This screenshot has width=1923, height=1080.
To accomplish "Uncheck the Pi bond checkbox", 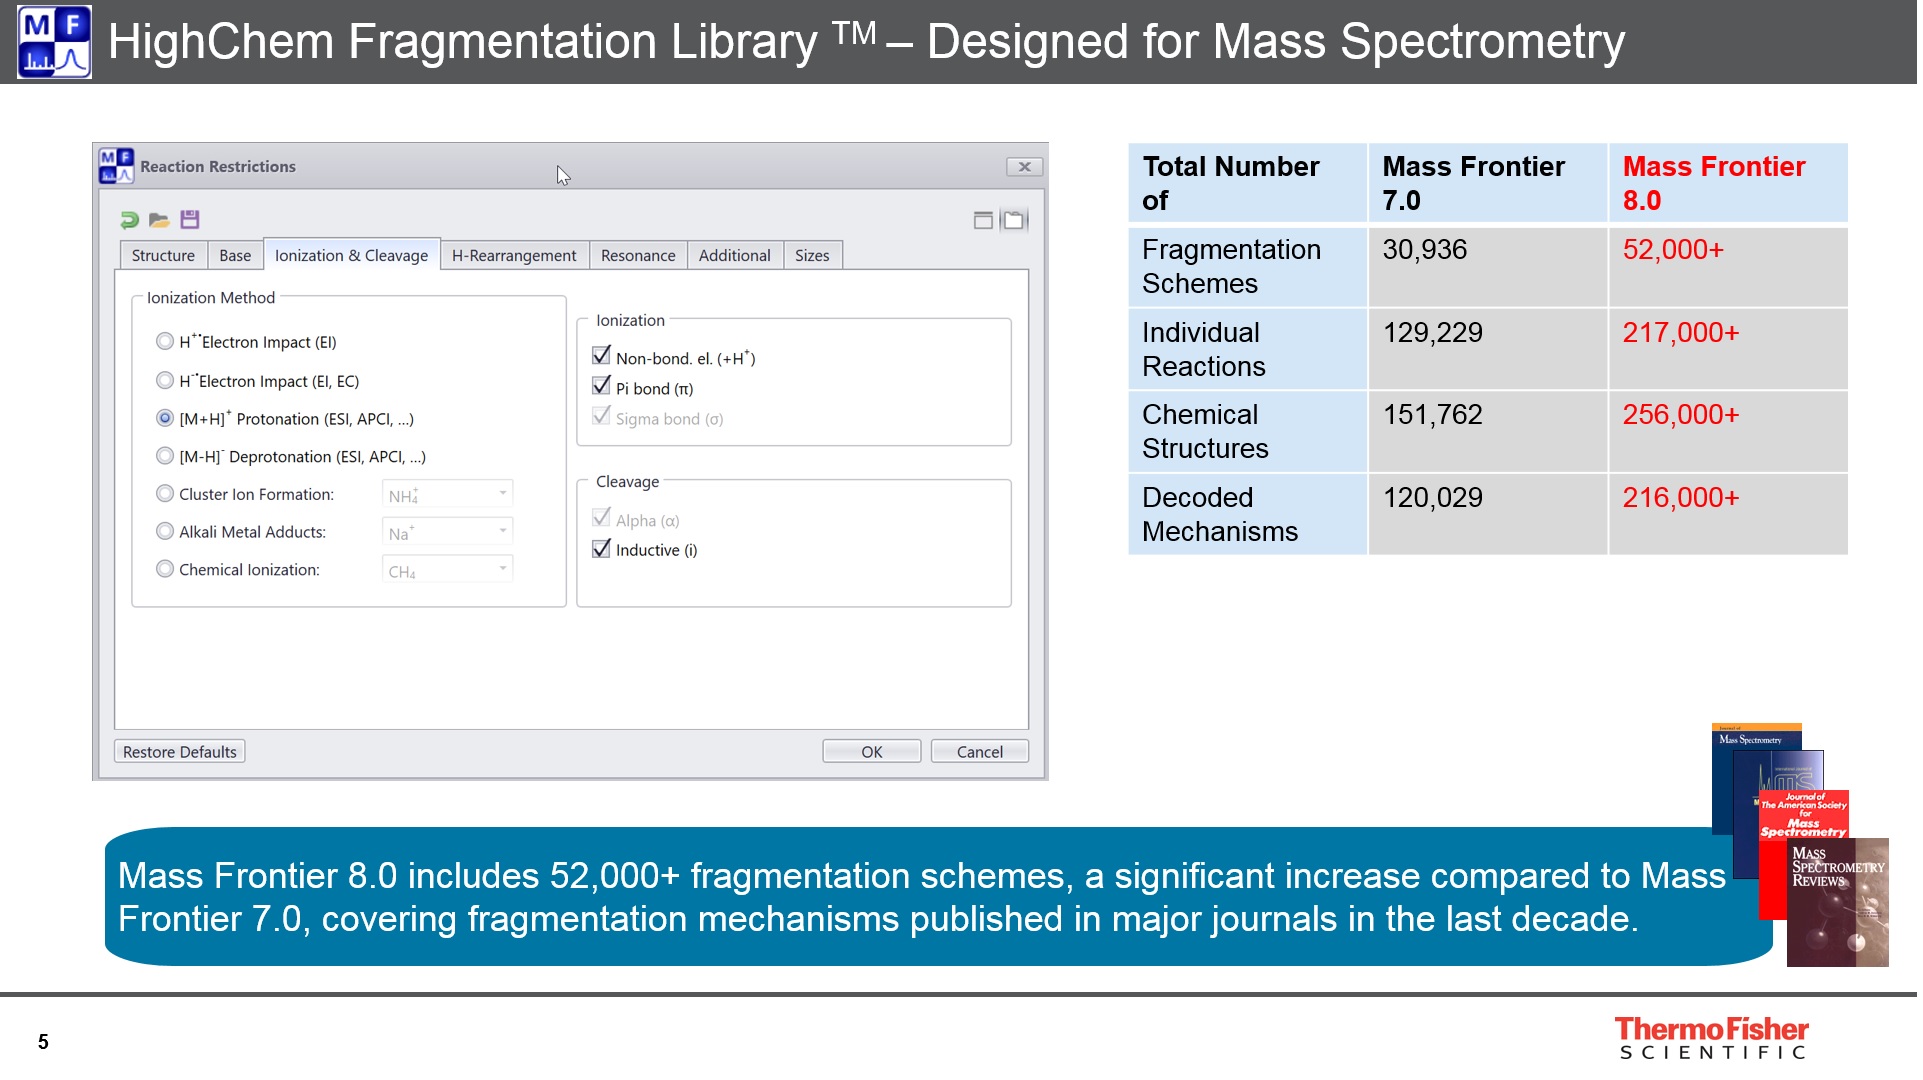I will pos(601,386).
